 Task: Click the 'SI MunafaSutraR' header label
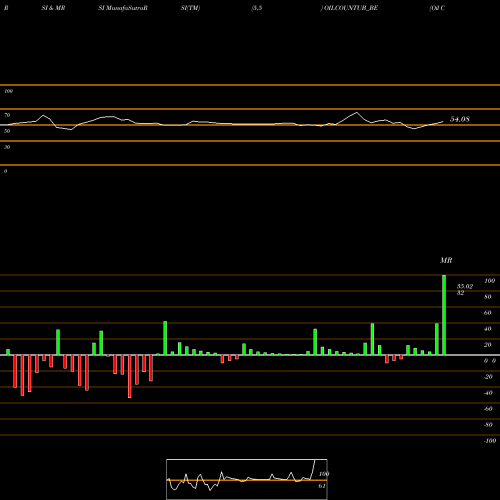point(123,8)
